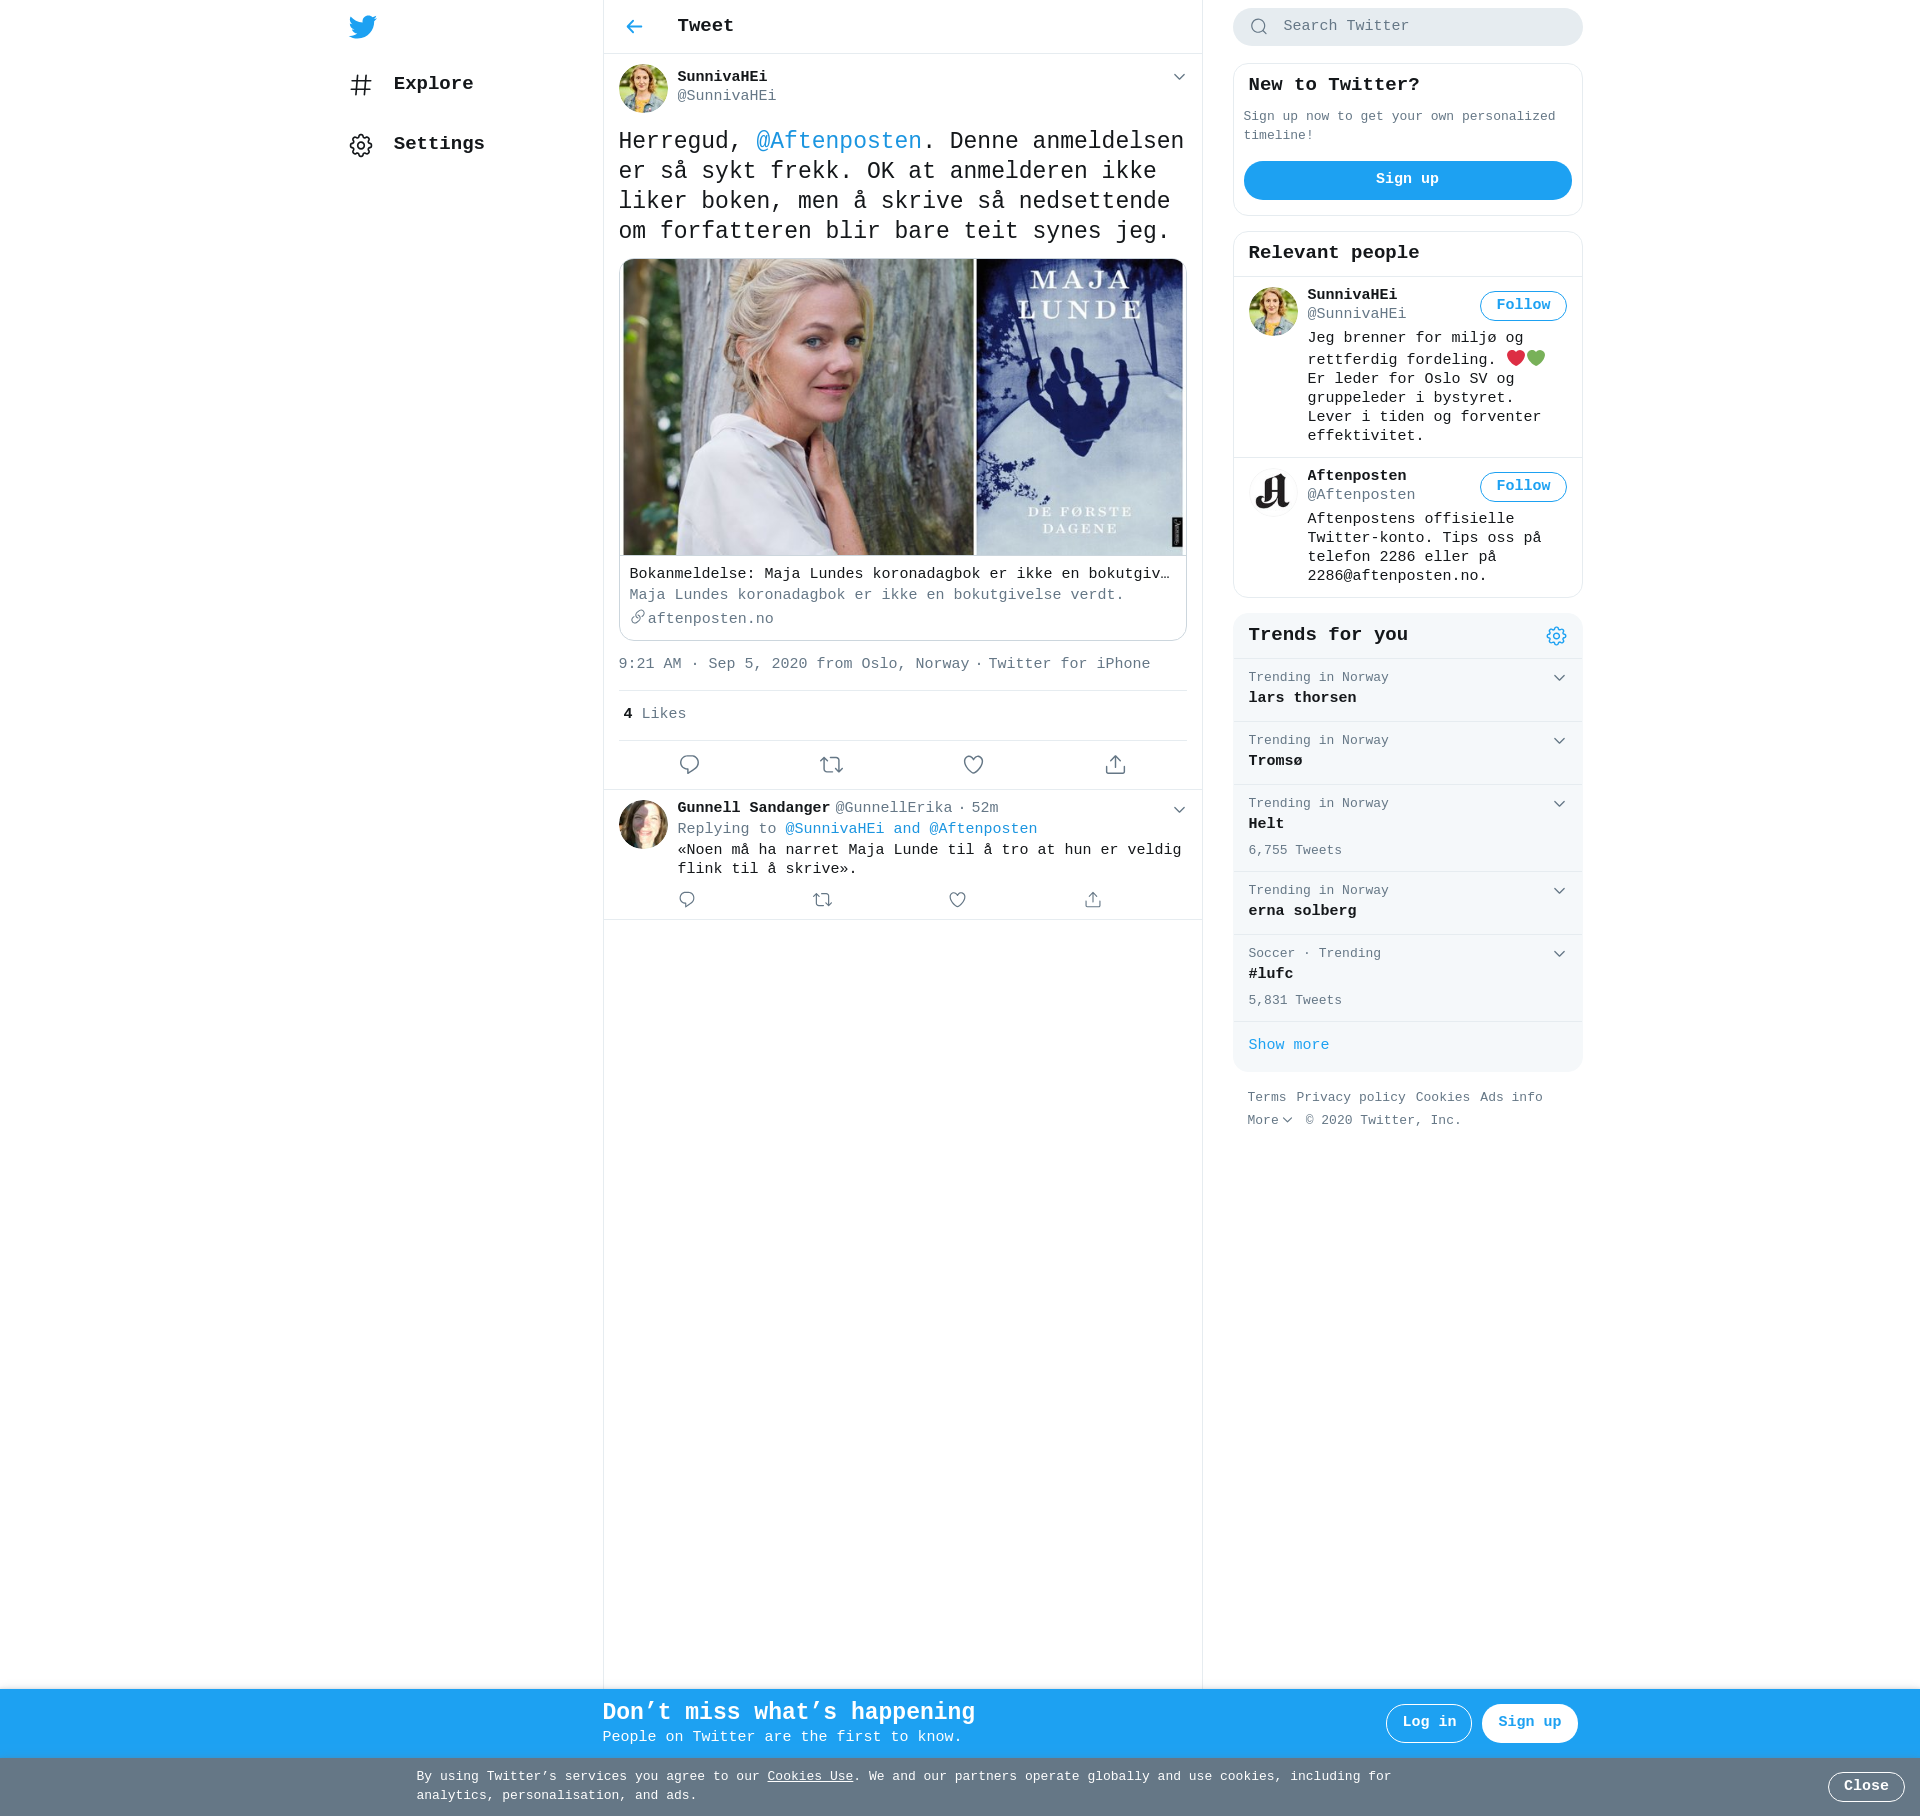The image size is (1920, 1816).
Task: Open the aftenposten.no link card
Action: pyautogui.click(x=902, y=598)
